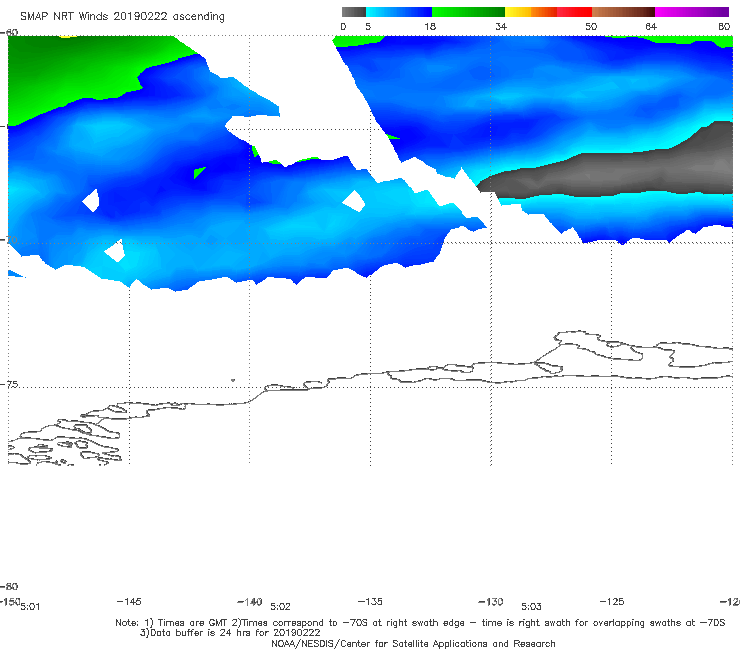Select the cyan-to-blue segment of the color bar
The width and height of the screenshot is (740, 650).
pyautogui.click(x=399, y=12)
